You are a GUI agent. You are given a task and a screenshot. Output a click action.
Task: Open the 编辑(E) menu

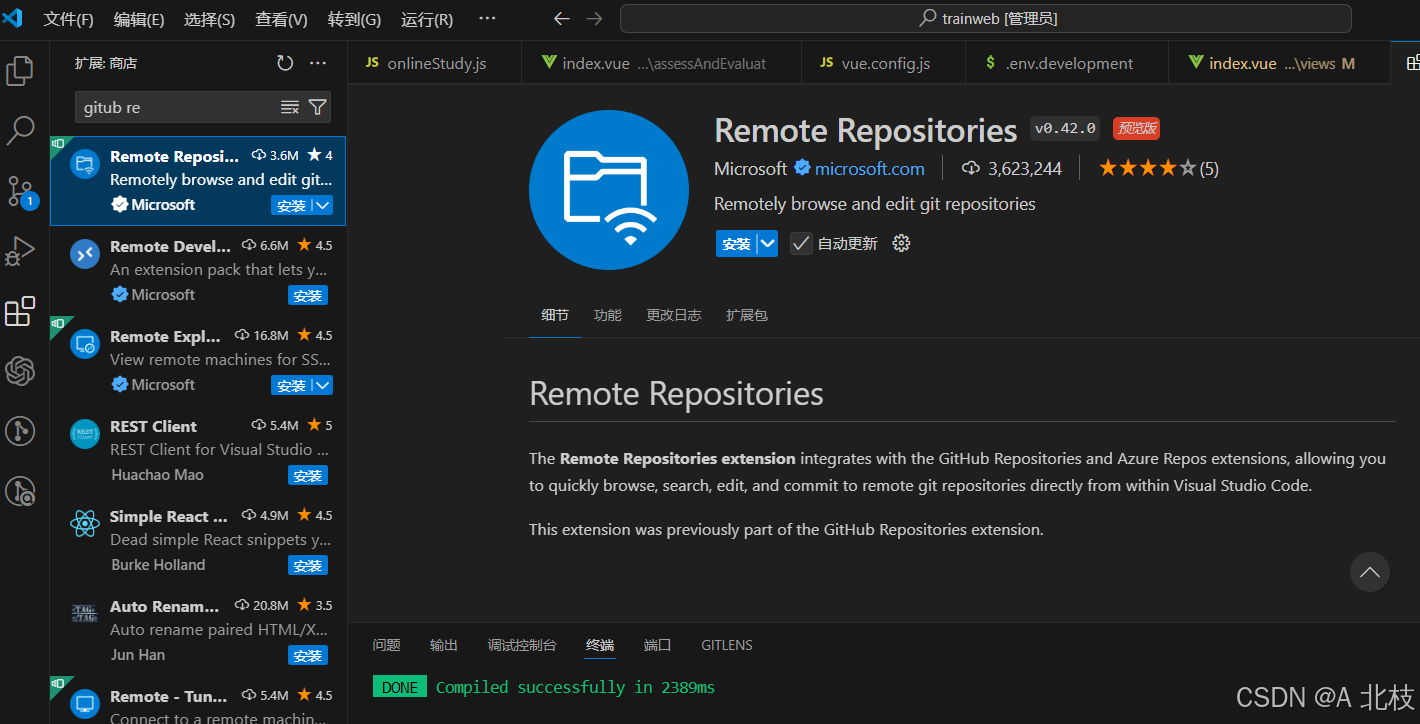coord(139,19)
